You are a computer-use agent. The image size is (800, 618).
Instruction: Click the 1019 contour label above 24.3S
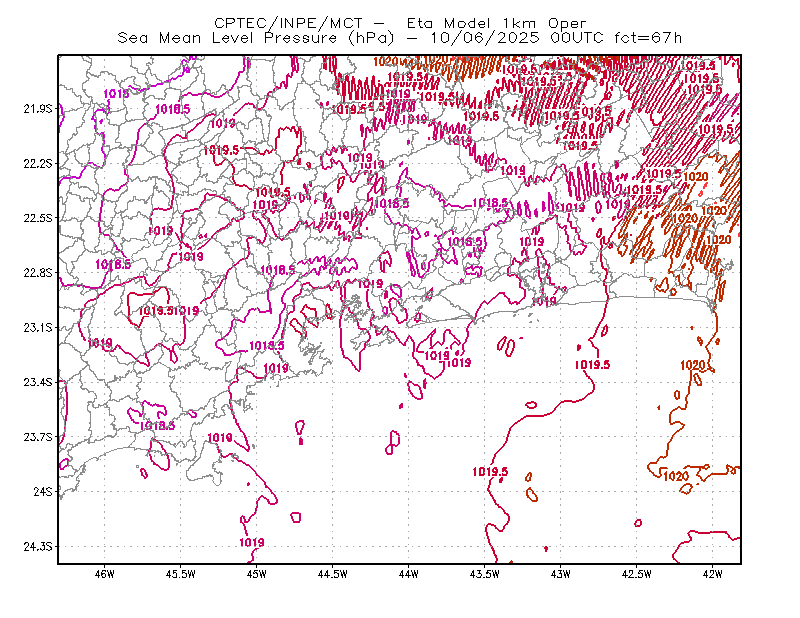pos(252,542)
